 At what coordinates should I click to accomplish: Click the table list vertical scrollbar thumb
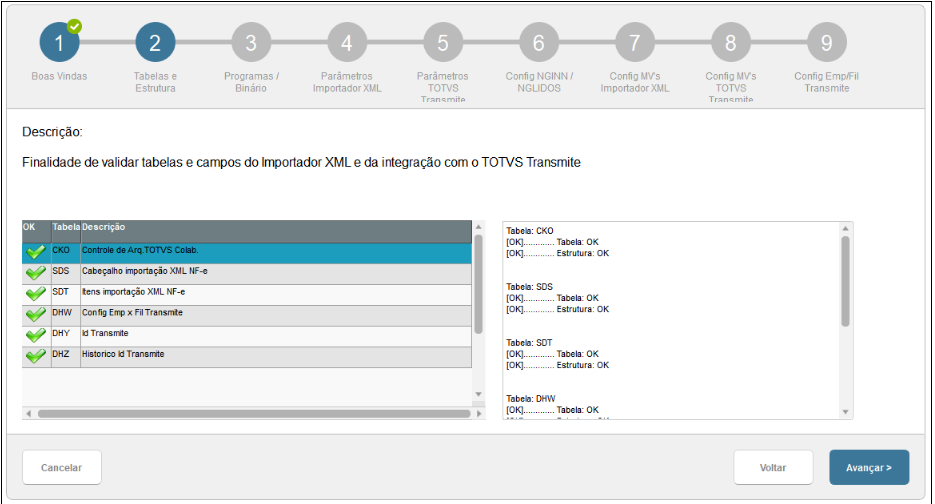pos(478,284)
